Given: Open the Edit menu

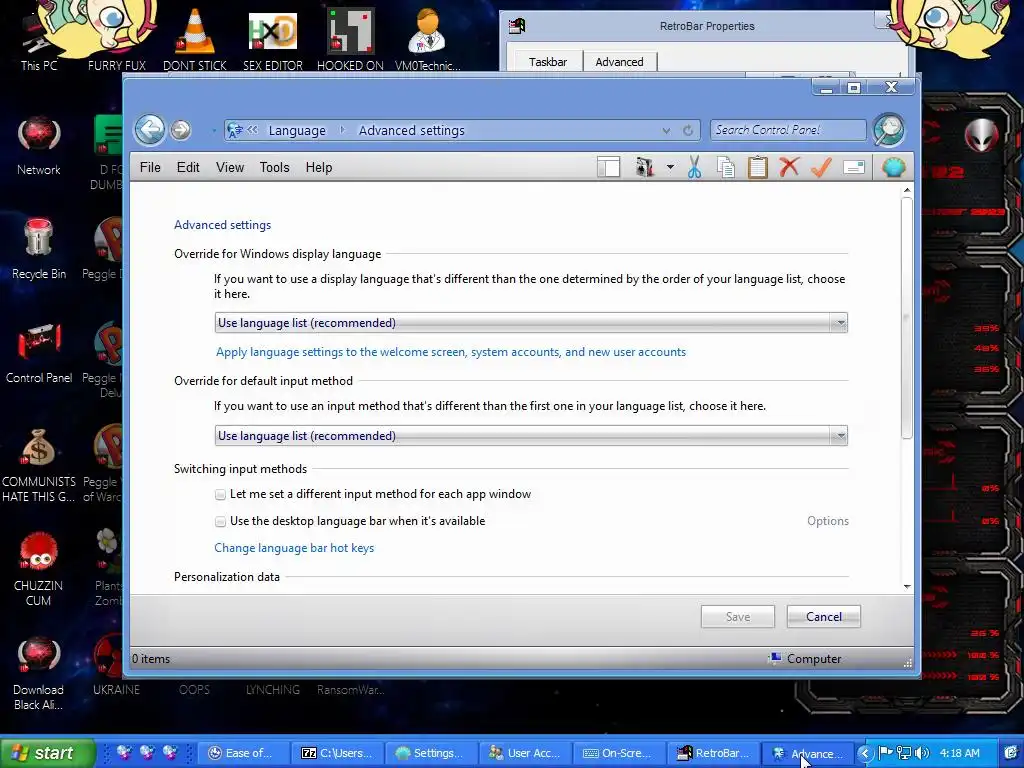Looking at the screenshot, I should [188, 167].
